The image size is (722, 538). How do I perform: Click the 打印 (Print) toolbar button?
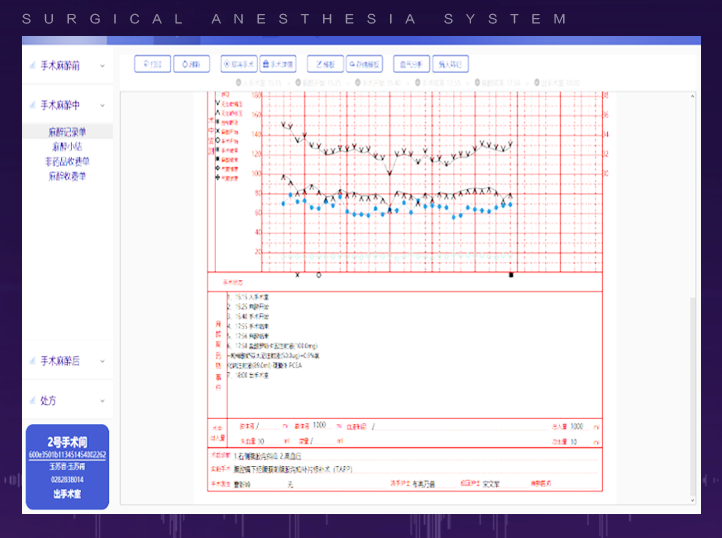click(152, 64)
